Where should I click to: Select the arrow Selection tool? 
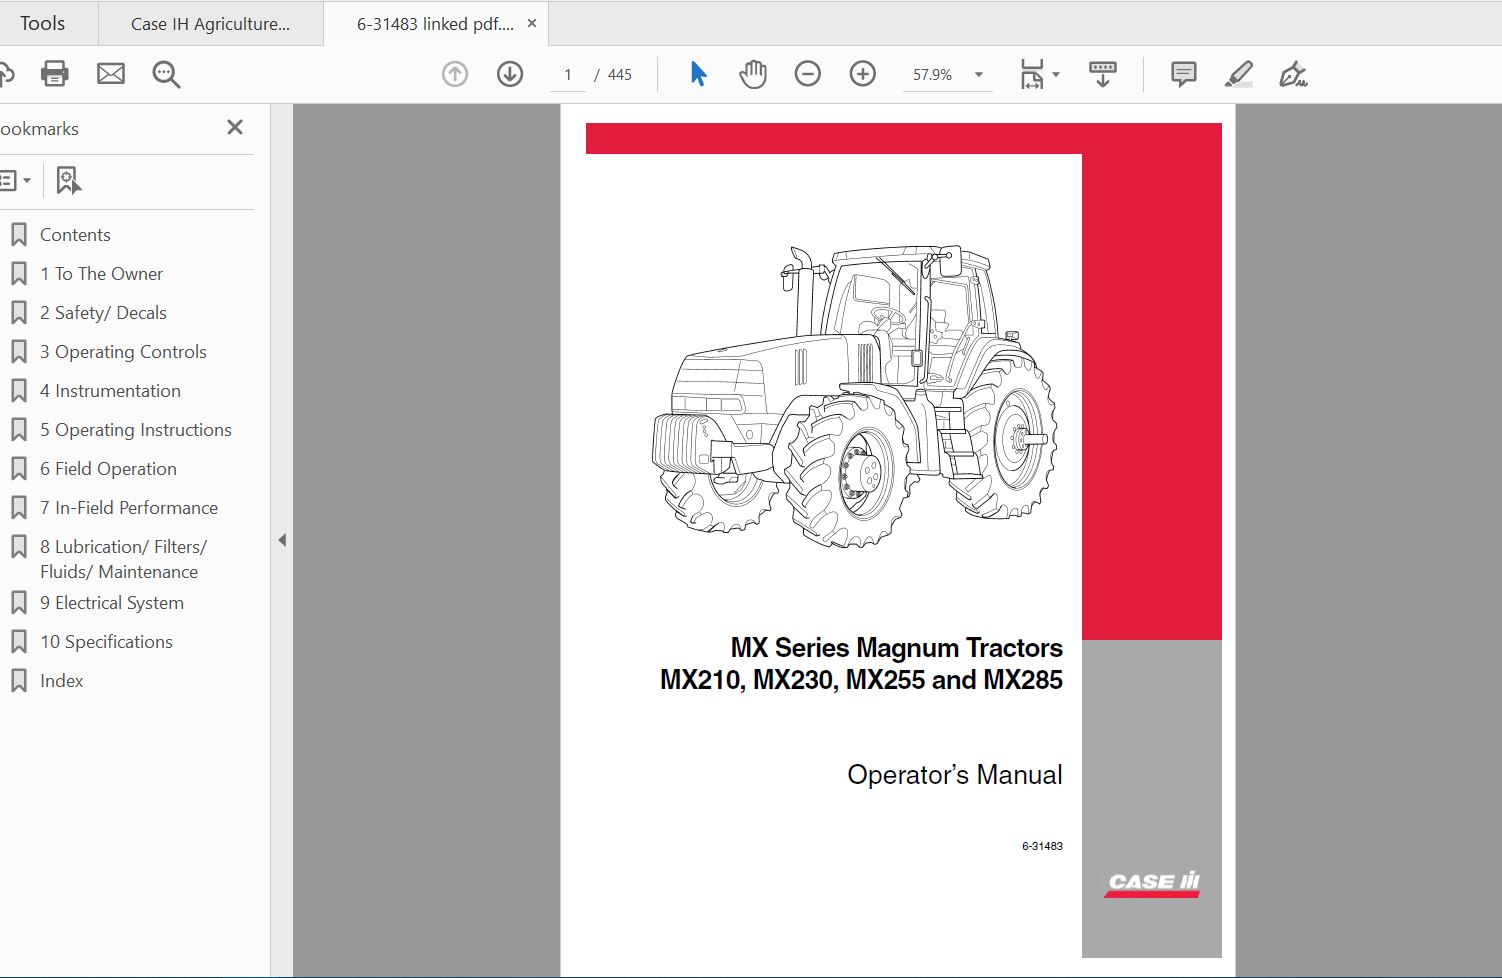point(698,74)
